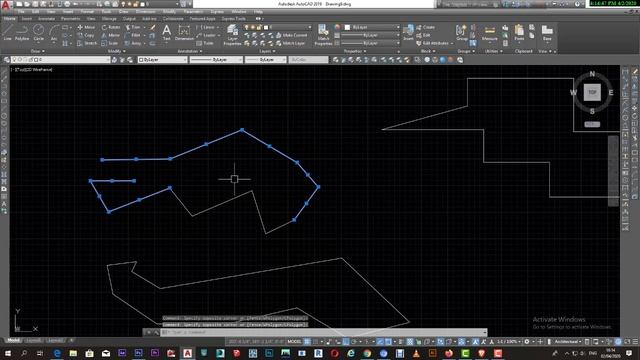
Task: Switch to the Manage ribbon tab
Action: (x=109, y=19)
